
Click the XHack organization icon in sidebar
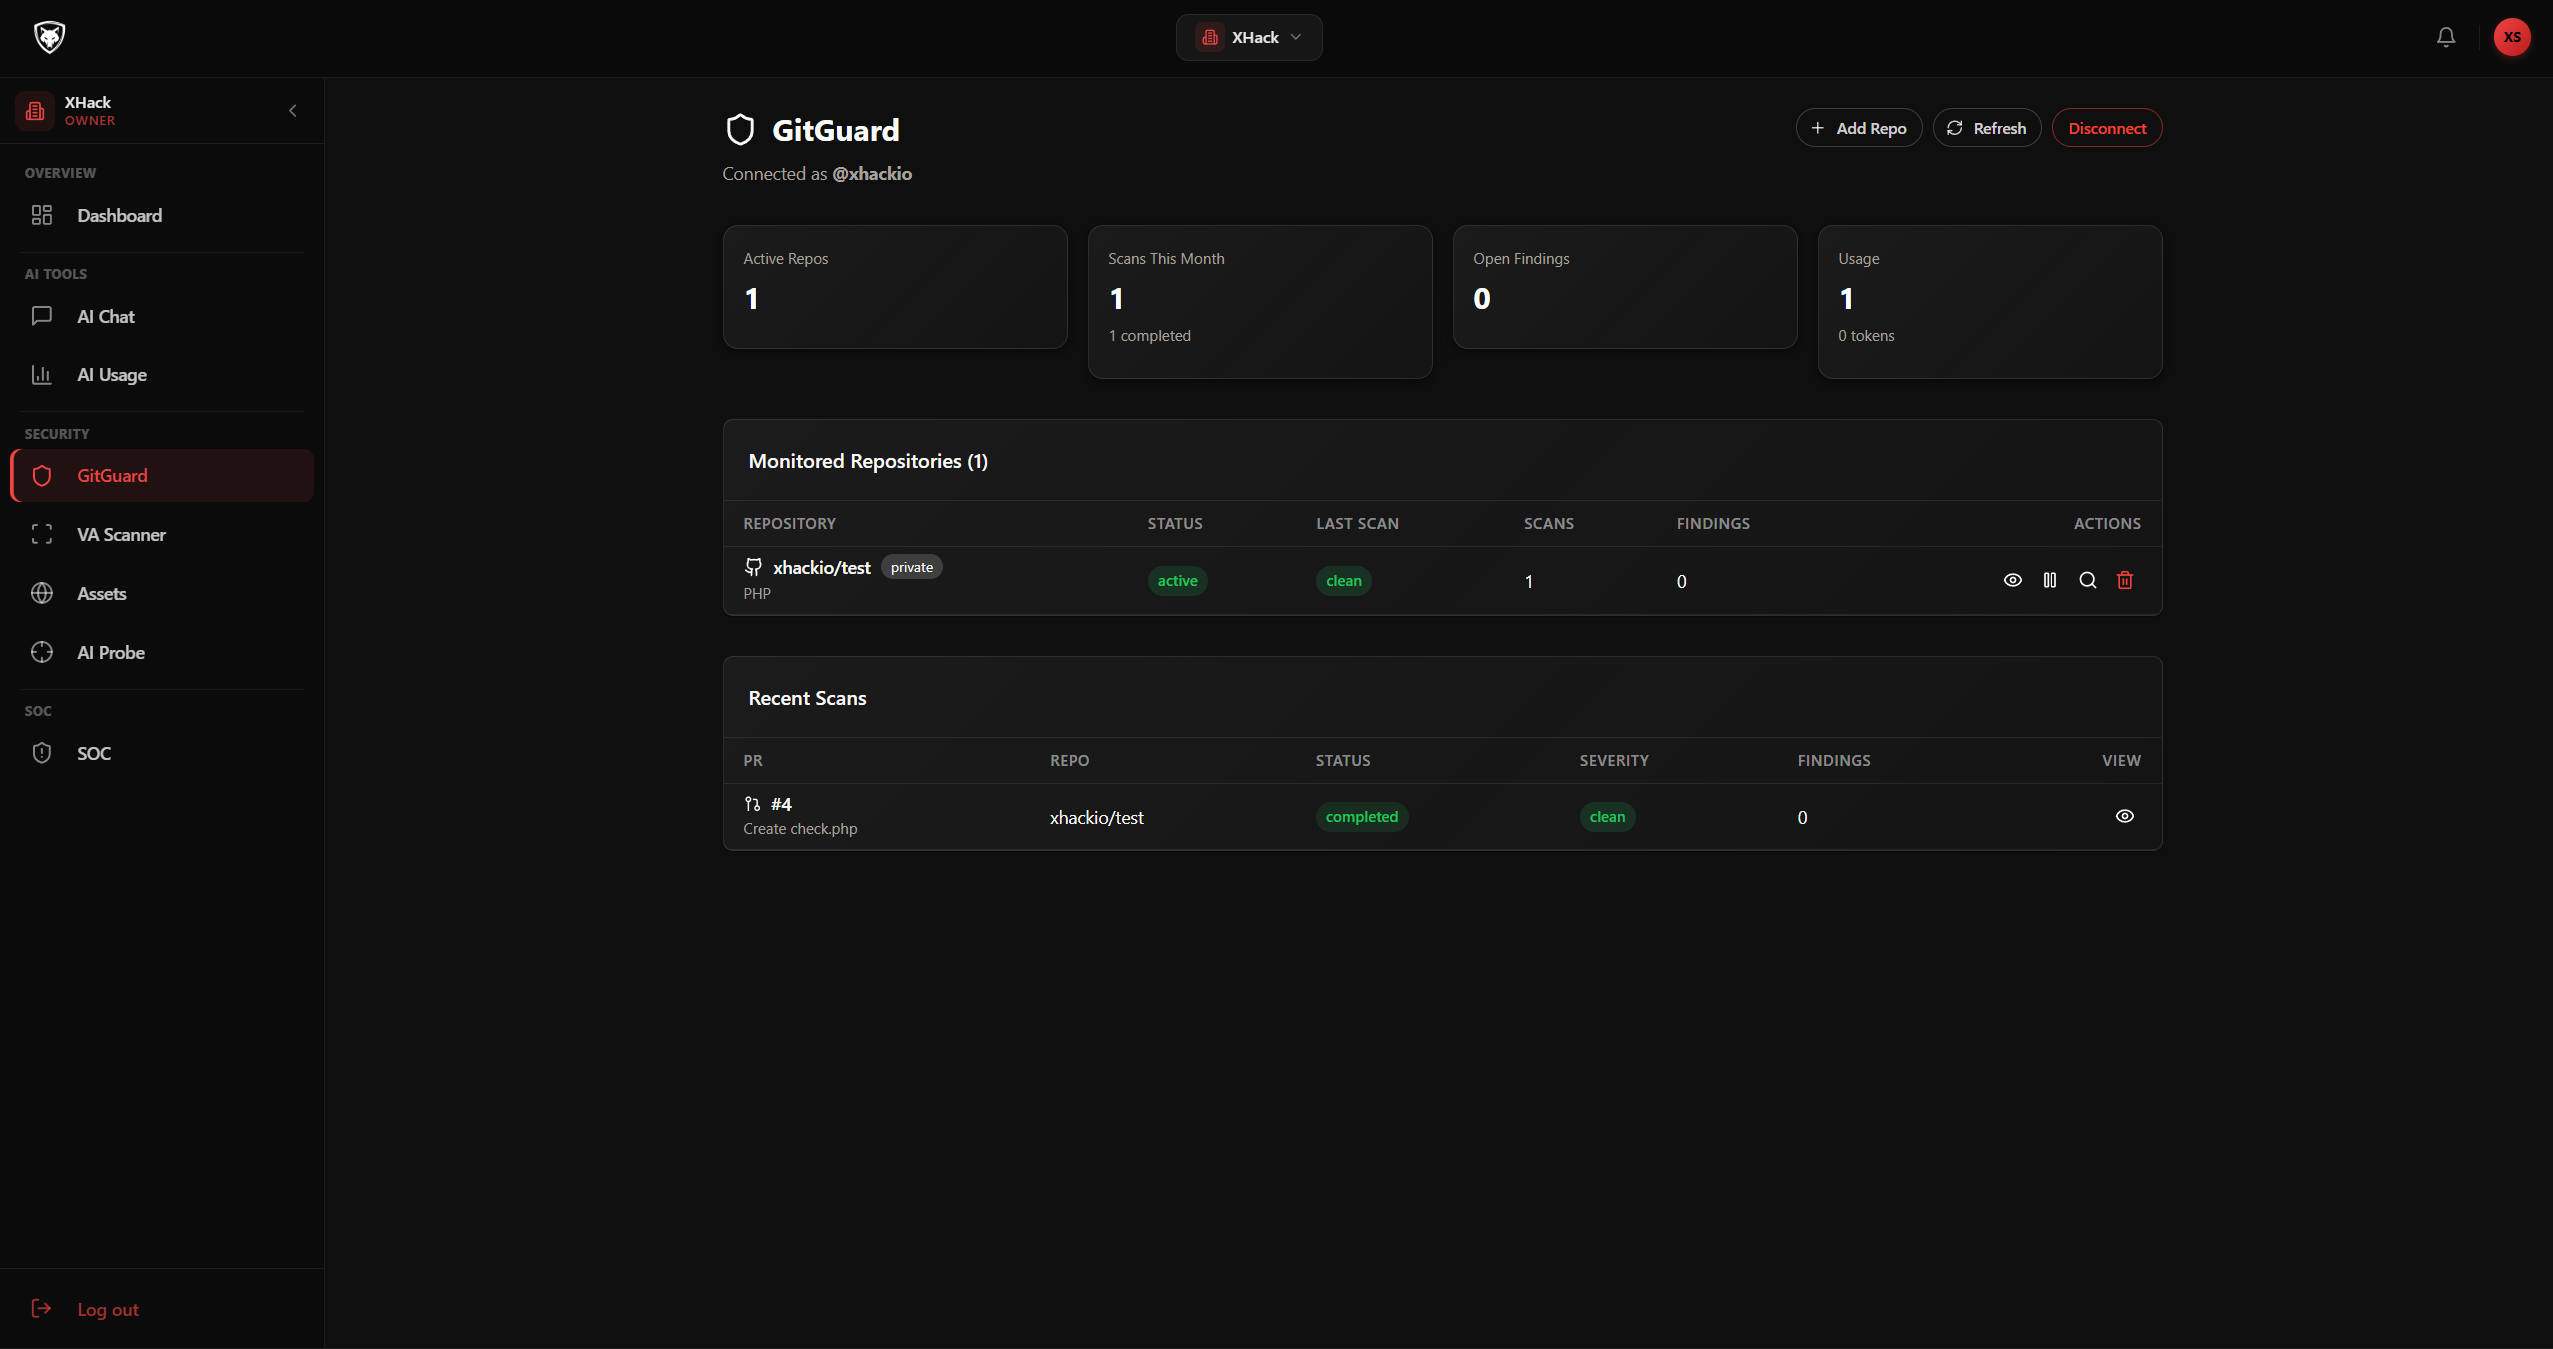[x=35, y=111]
